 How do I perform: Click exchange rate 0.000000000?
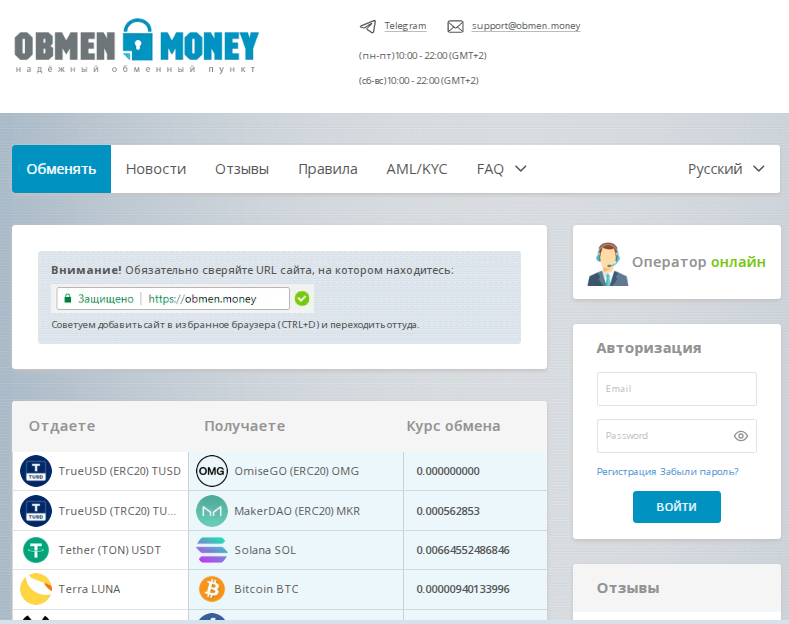448,471
